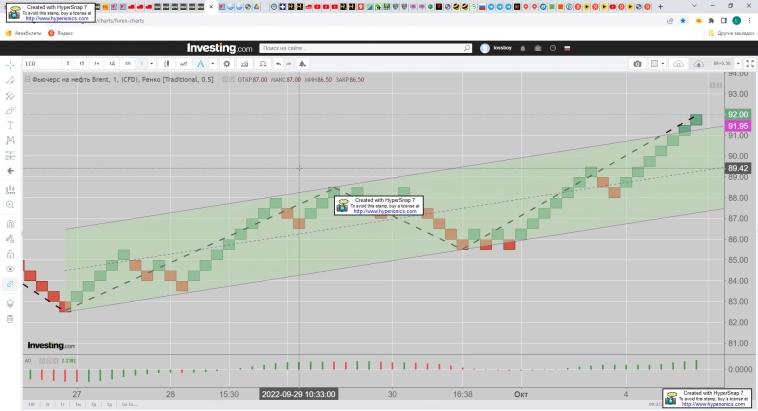Hide all drawings with eye icon

tap(10, 268)
